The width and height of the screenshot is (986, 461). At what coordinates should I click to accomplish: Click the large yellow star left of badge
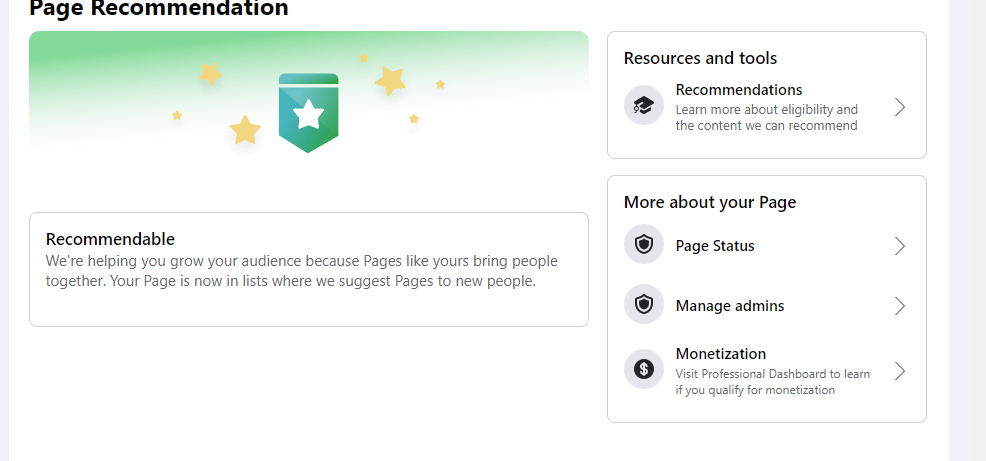click(245, 130)
